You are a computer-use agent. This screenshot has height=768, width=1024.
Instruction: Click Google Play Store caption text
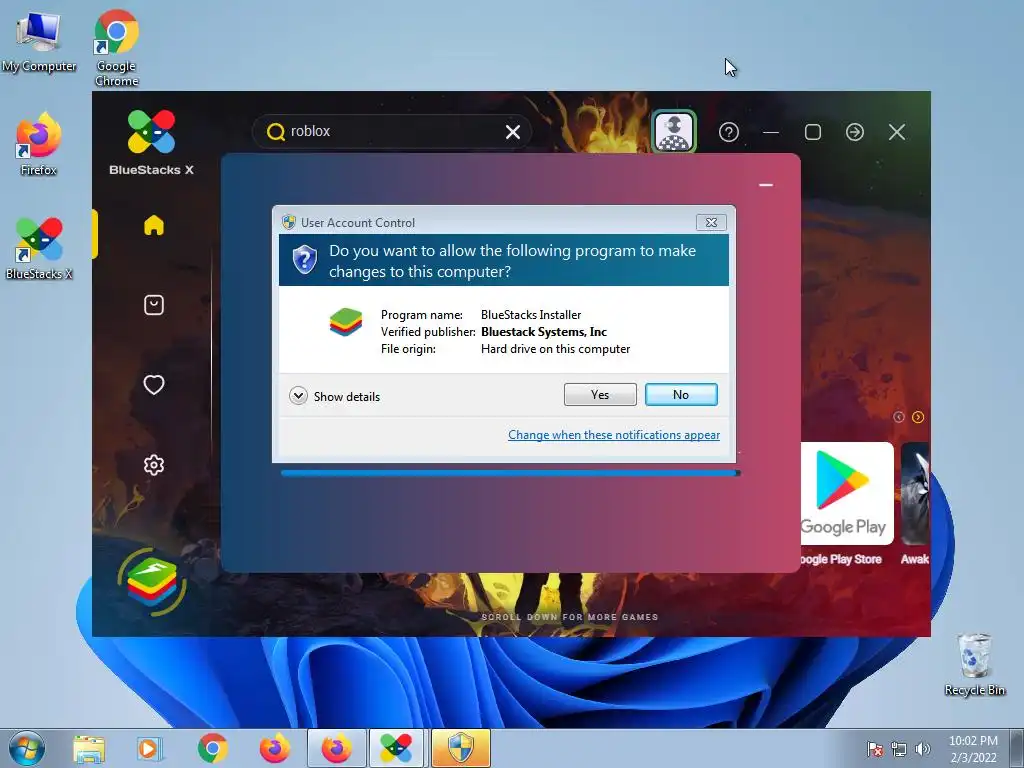click(x=840, y=559)
